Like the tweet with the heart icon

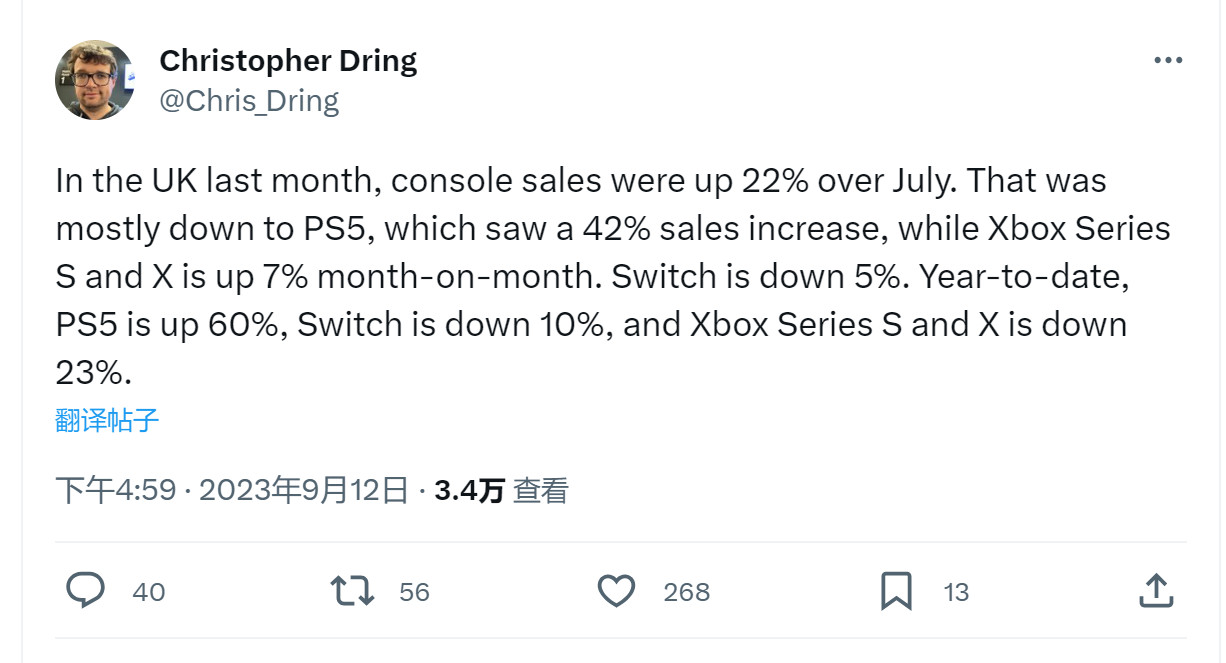(x=616, y=591)
